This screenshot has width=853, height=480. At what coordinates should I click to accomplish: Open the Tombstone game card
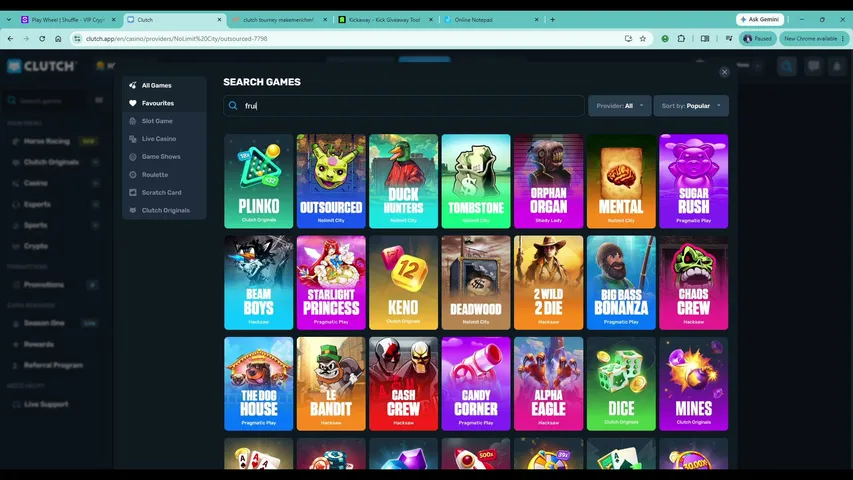[476, 181]
